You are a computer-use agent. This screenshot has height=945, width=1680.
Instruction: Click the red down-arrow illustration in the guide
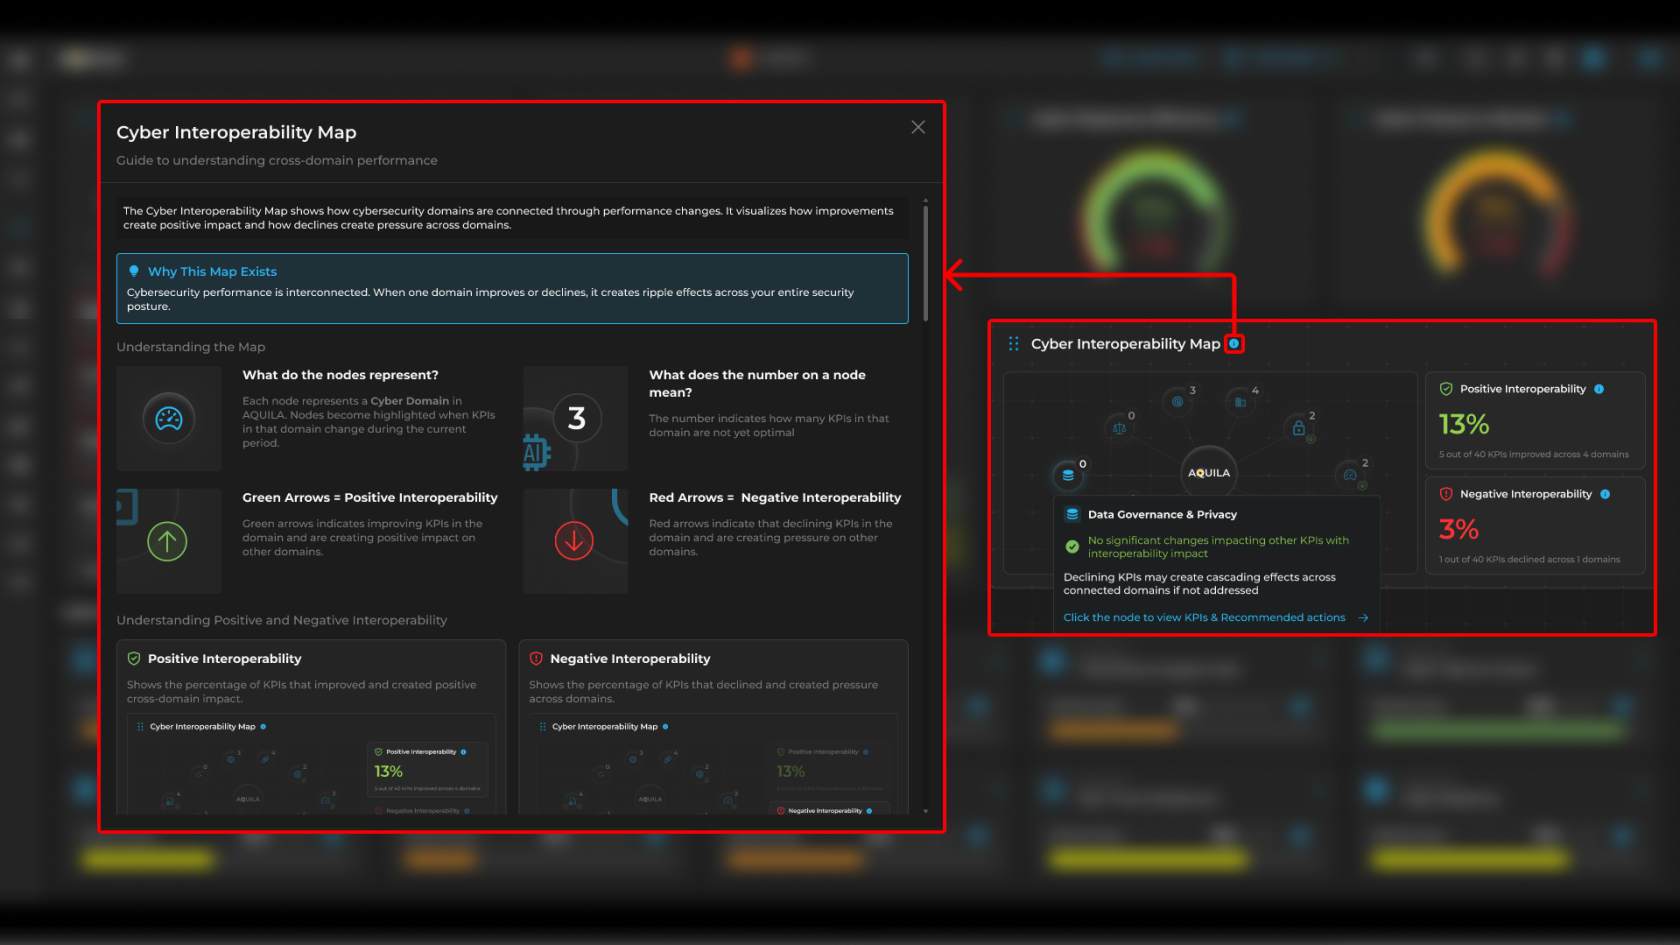(574, 542)
